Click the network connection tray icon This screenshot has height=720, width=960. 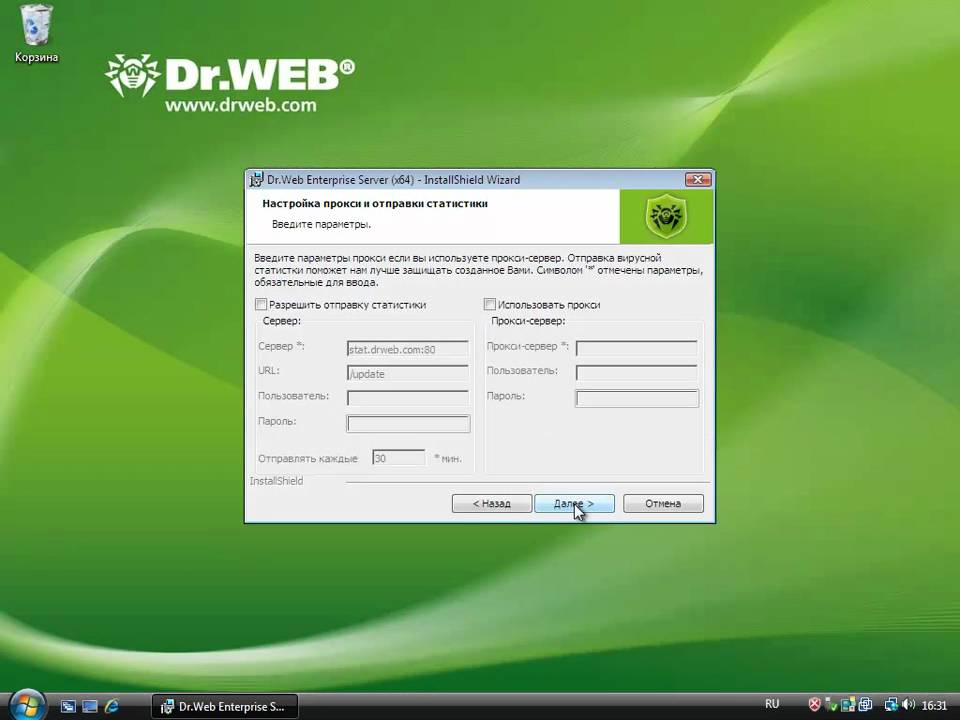pyautogui.click(x=891, y=705)
